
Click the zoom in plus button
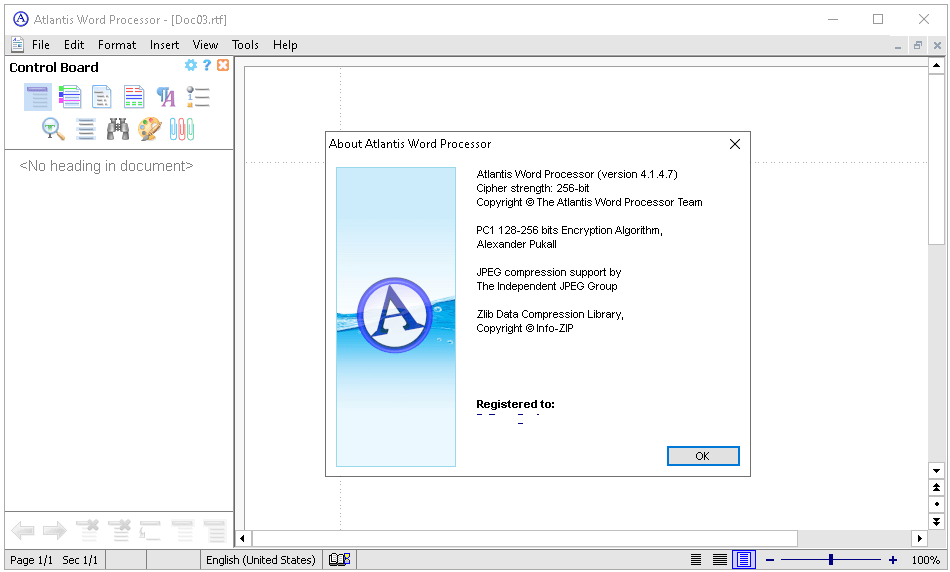892,560
